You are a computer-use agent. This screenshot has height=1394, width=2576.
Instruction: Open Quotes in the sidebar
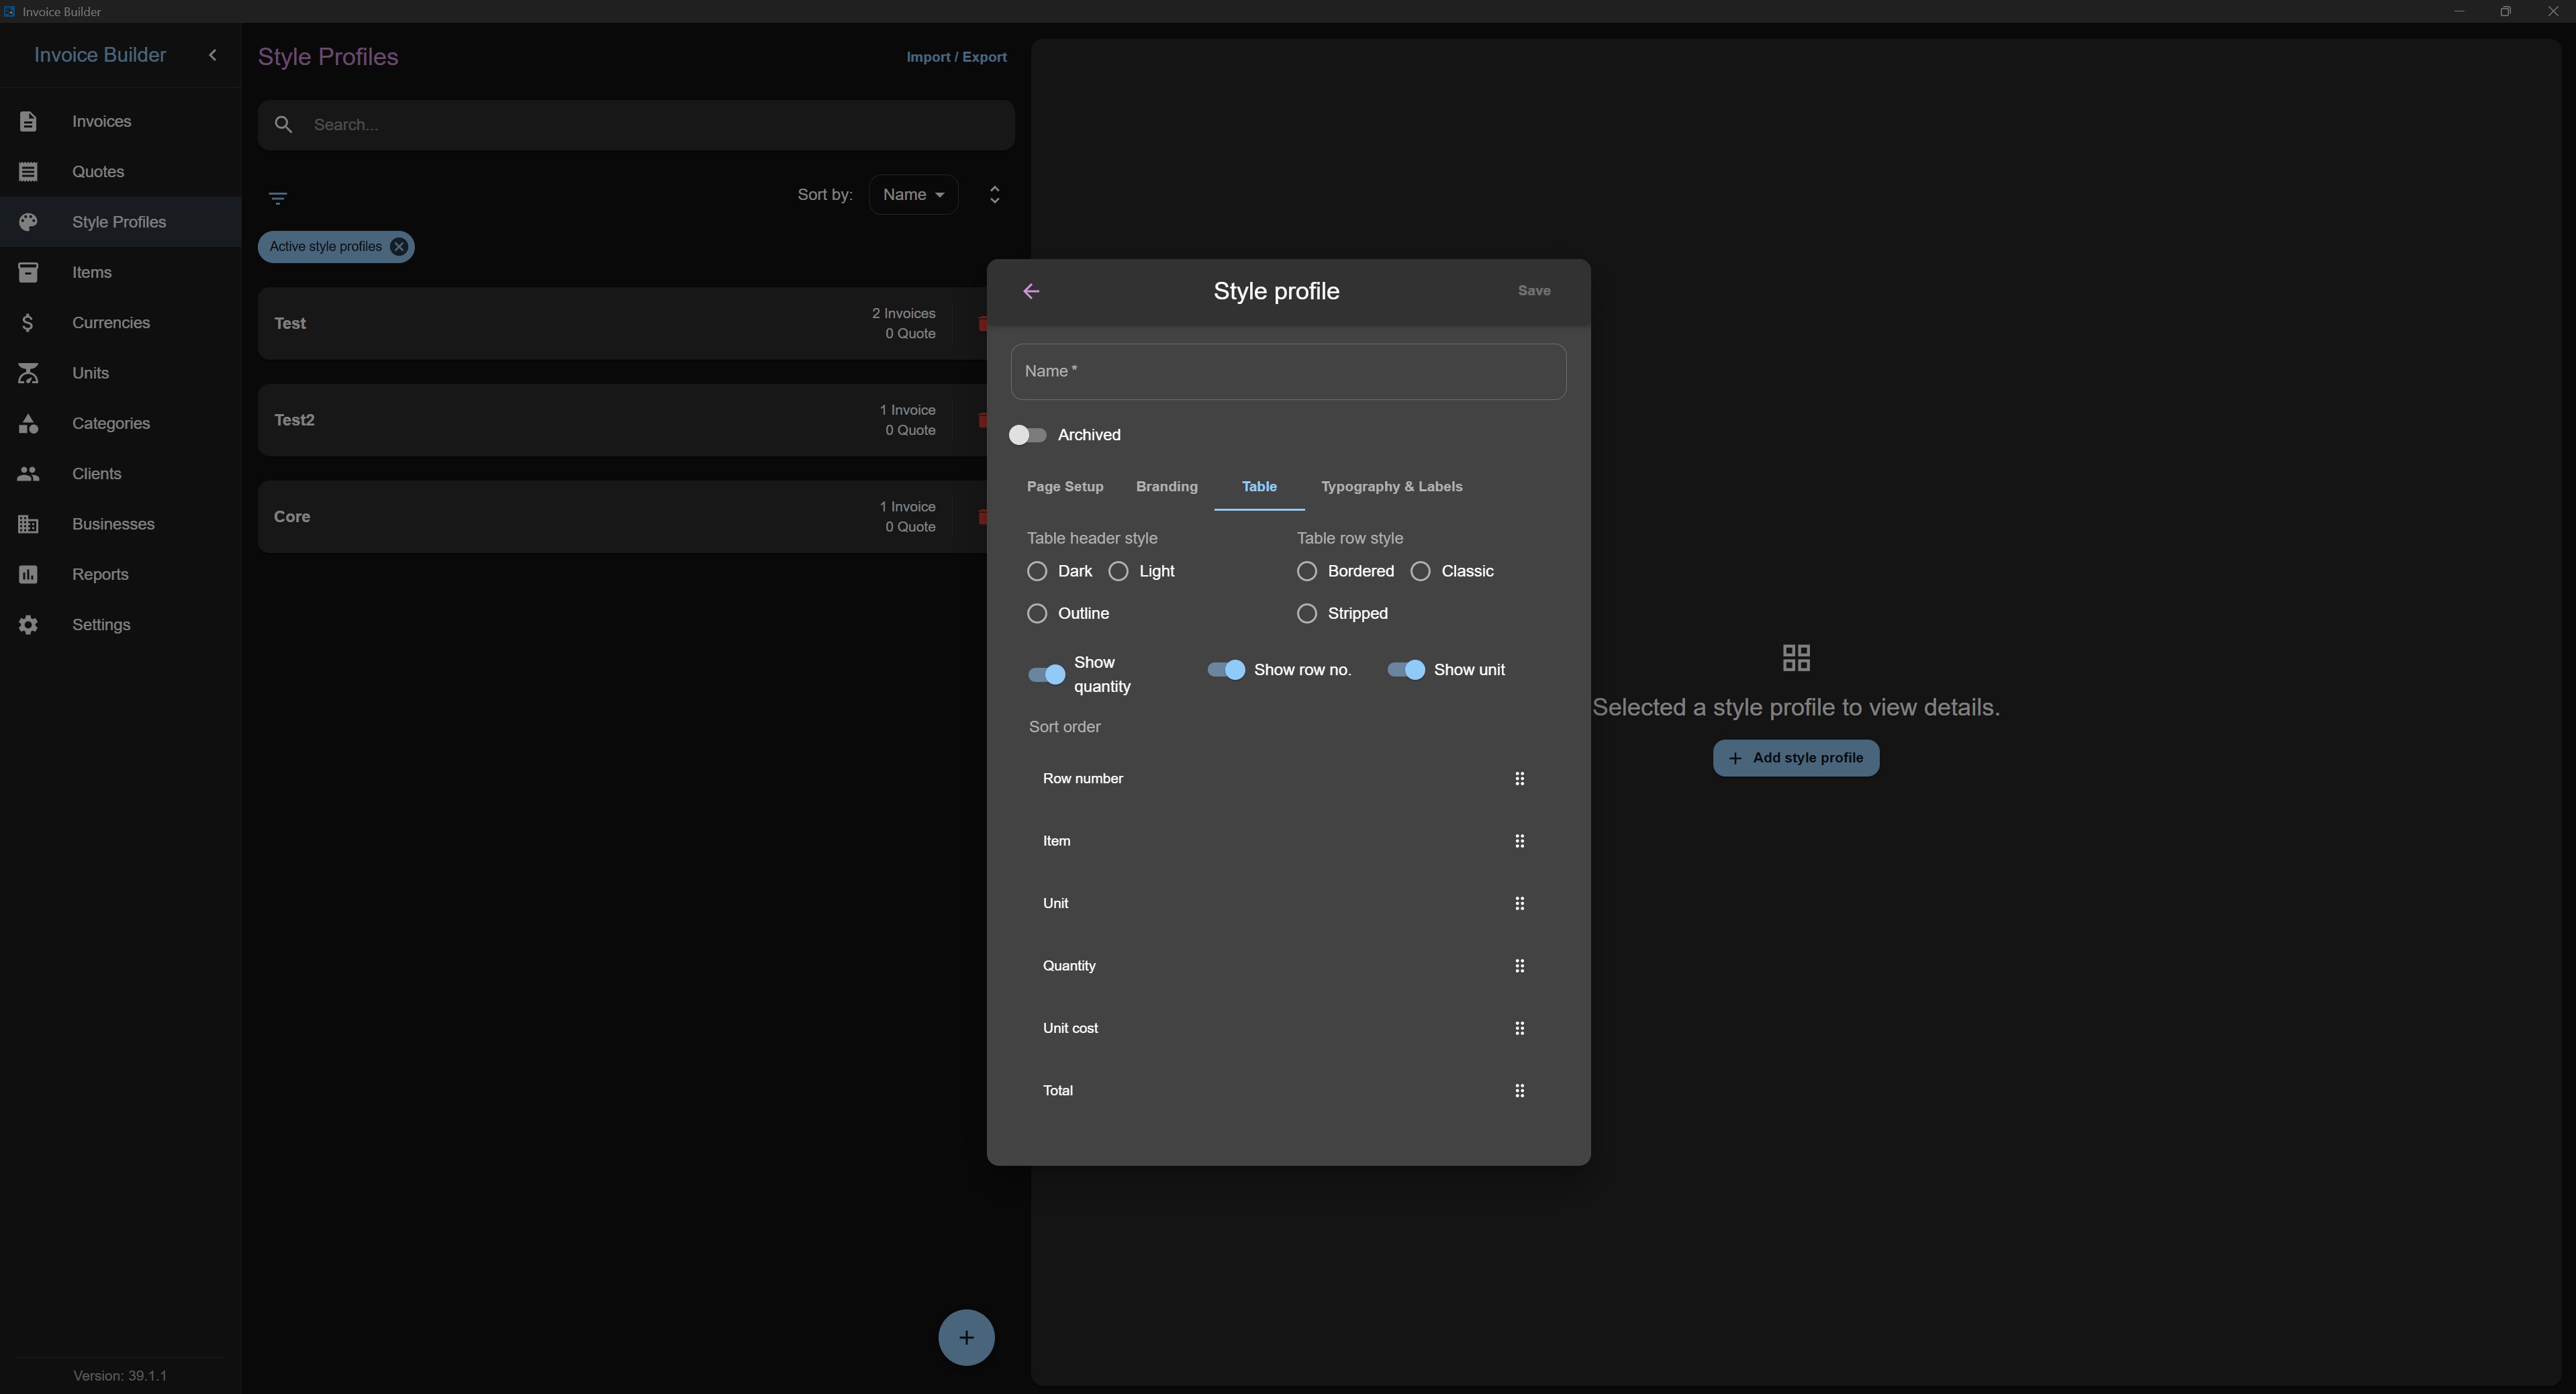(x=120, y=172)
